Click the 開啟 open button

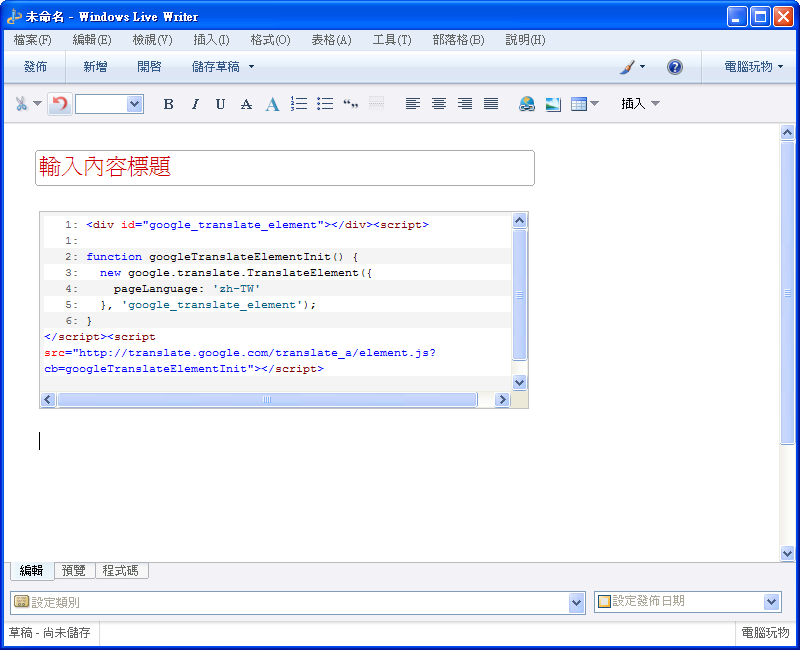(x=149, y=67)
